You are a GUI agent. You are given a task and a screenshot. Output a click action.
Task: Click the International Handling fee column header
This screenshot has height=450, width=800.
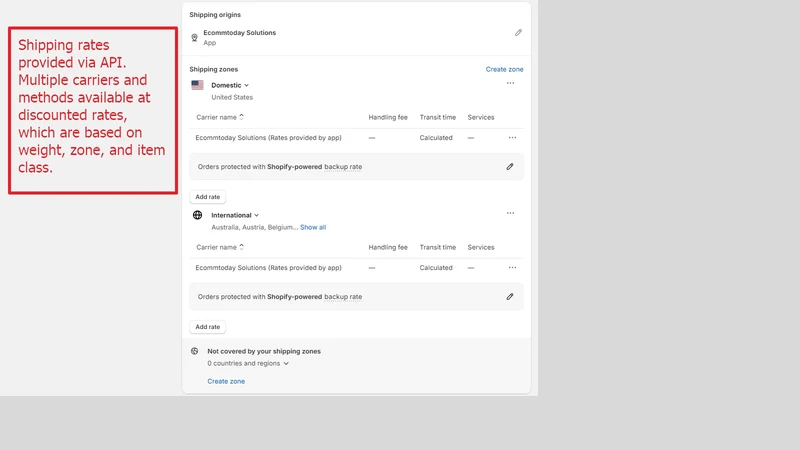pyautogui.click(x=388, y=247)
